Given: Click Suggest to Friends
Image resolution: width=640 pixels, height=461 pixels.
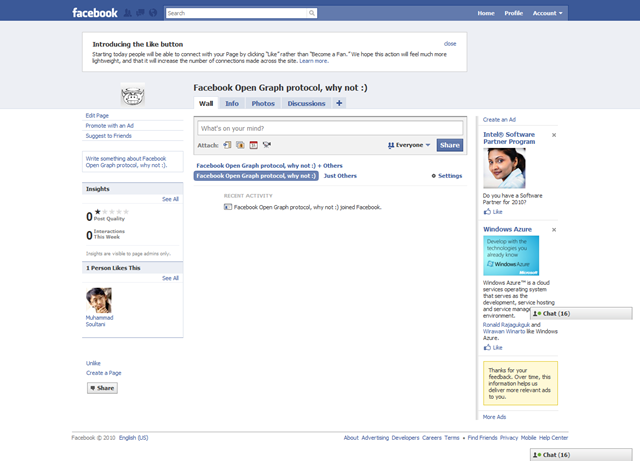Looking at the screenshot, I should tap(109, 136).
